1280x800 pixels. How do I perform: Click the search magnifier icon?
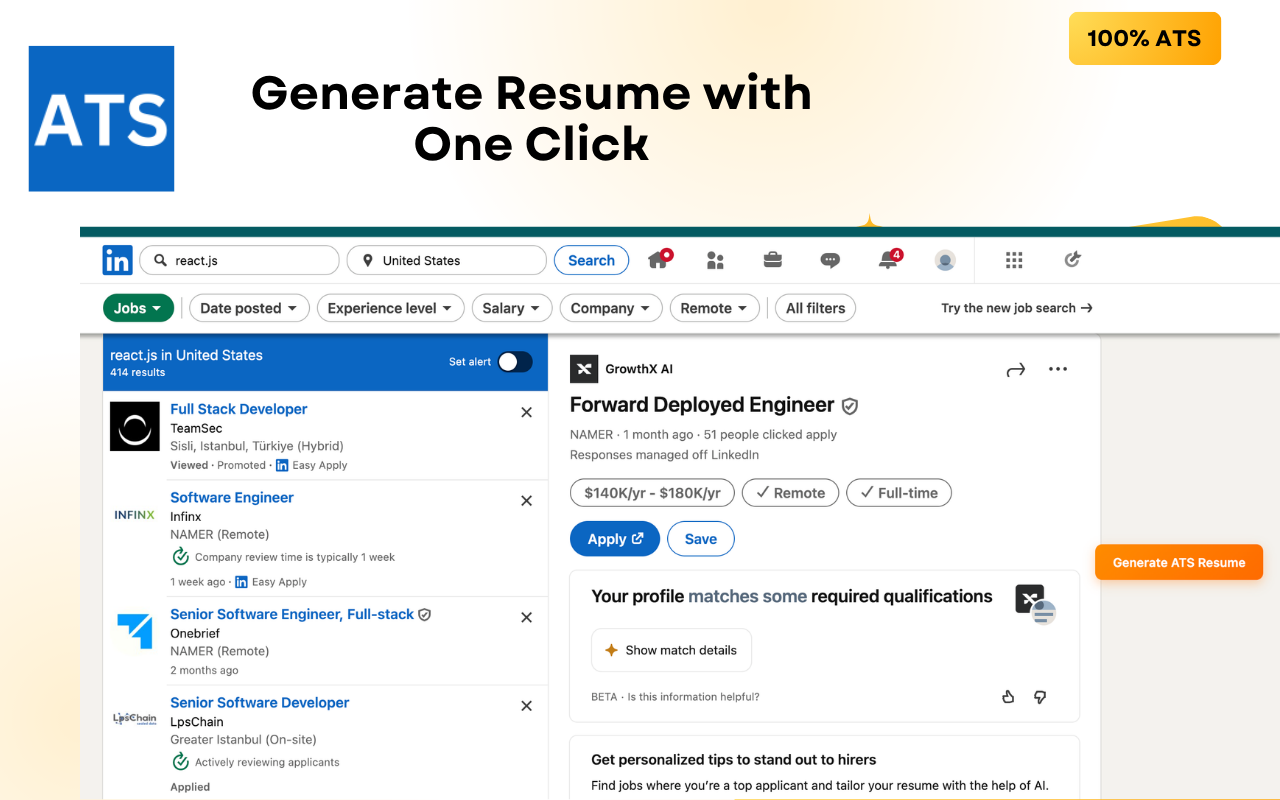[160, 260]
